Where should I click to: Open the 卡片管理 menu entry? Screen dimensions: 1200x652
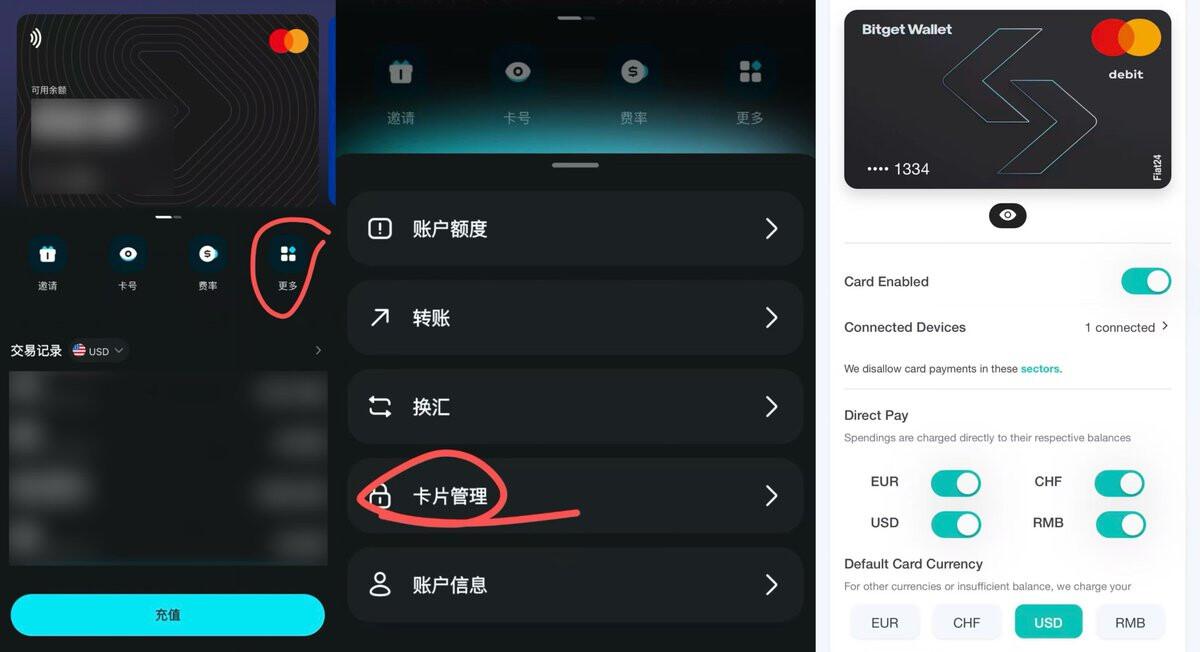tap(575, 496)
